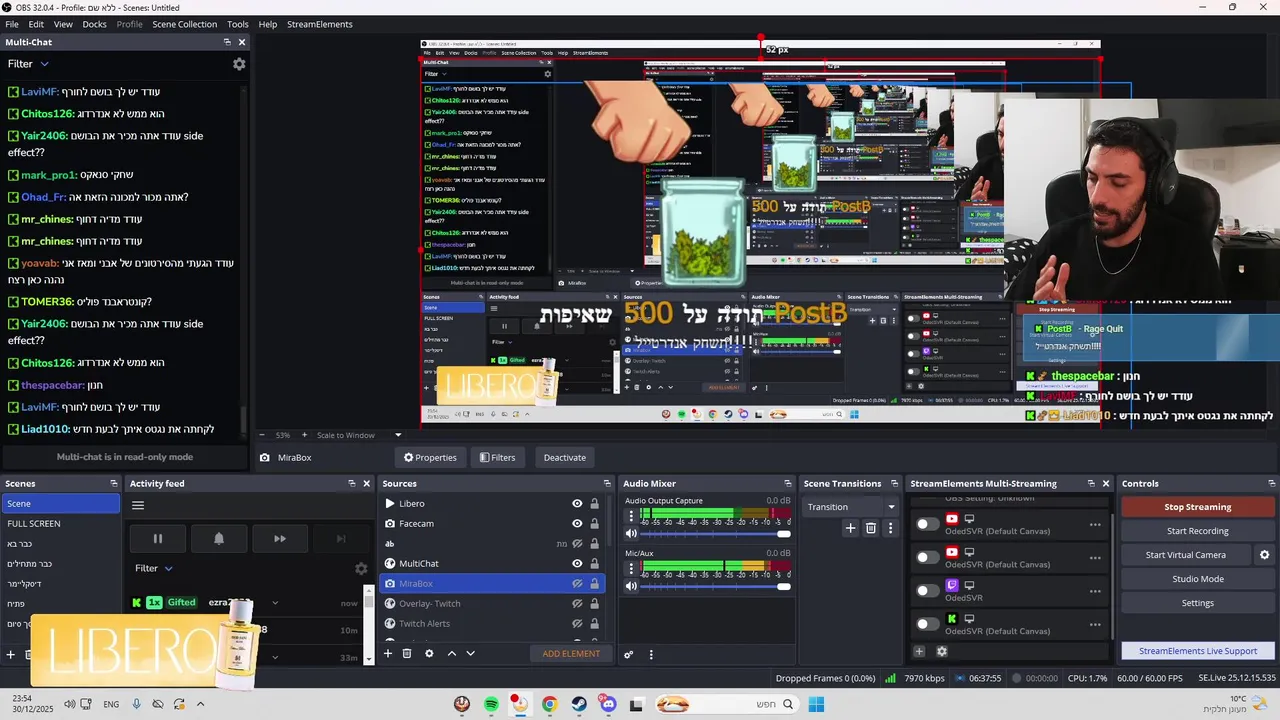Hide the Facecam source
The image size is (1280, 720).
coord(577,524)
